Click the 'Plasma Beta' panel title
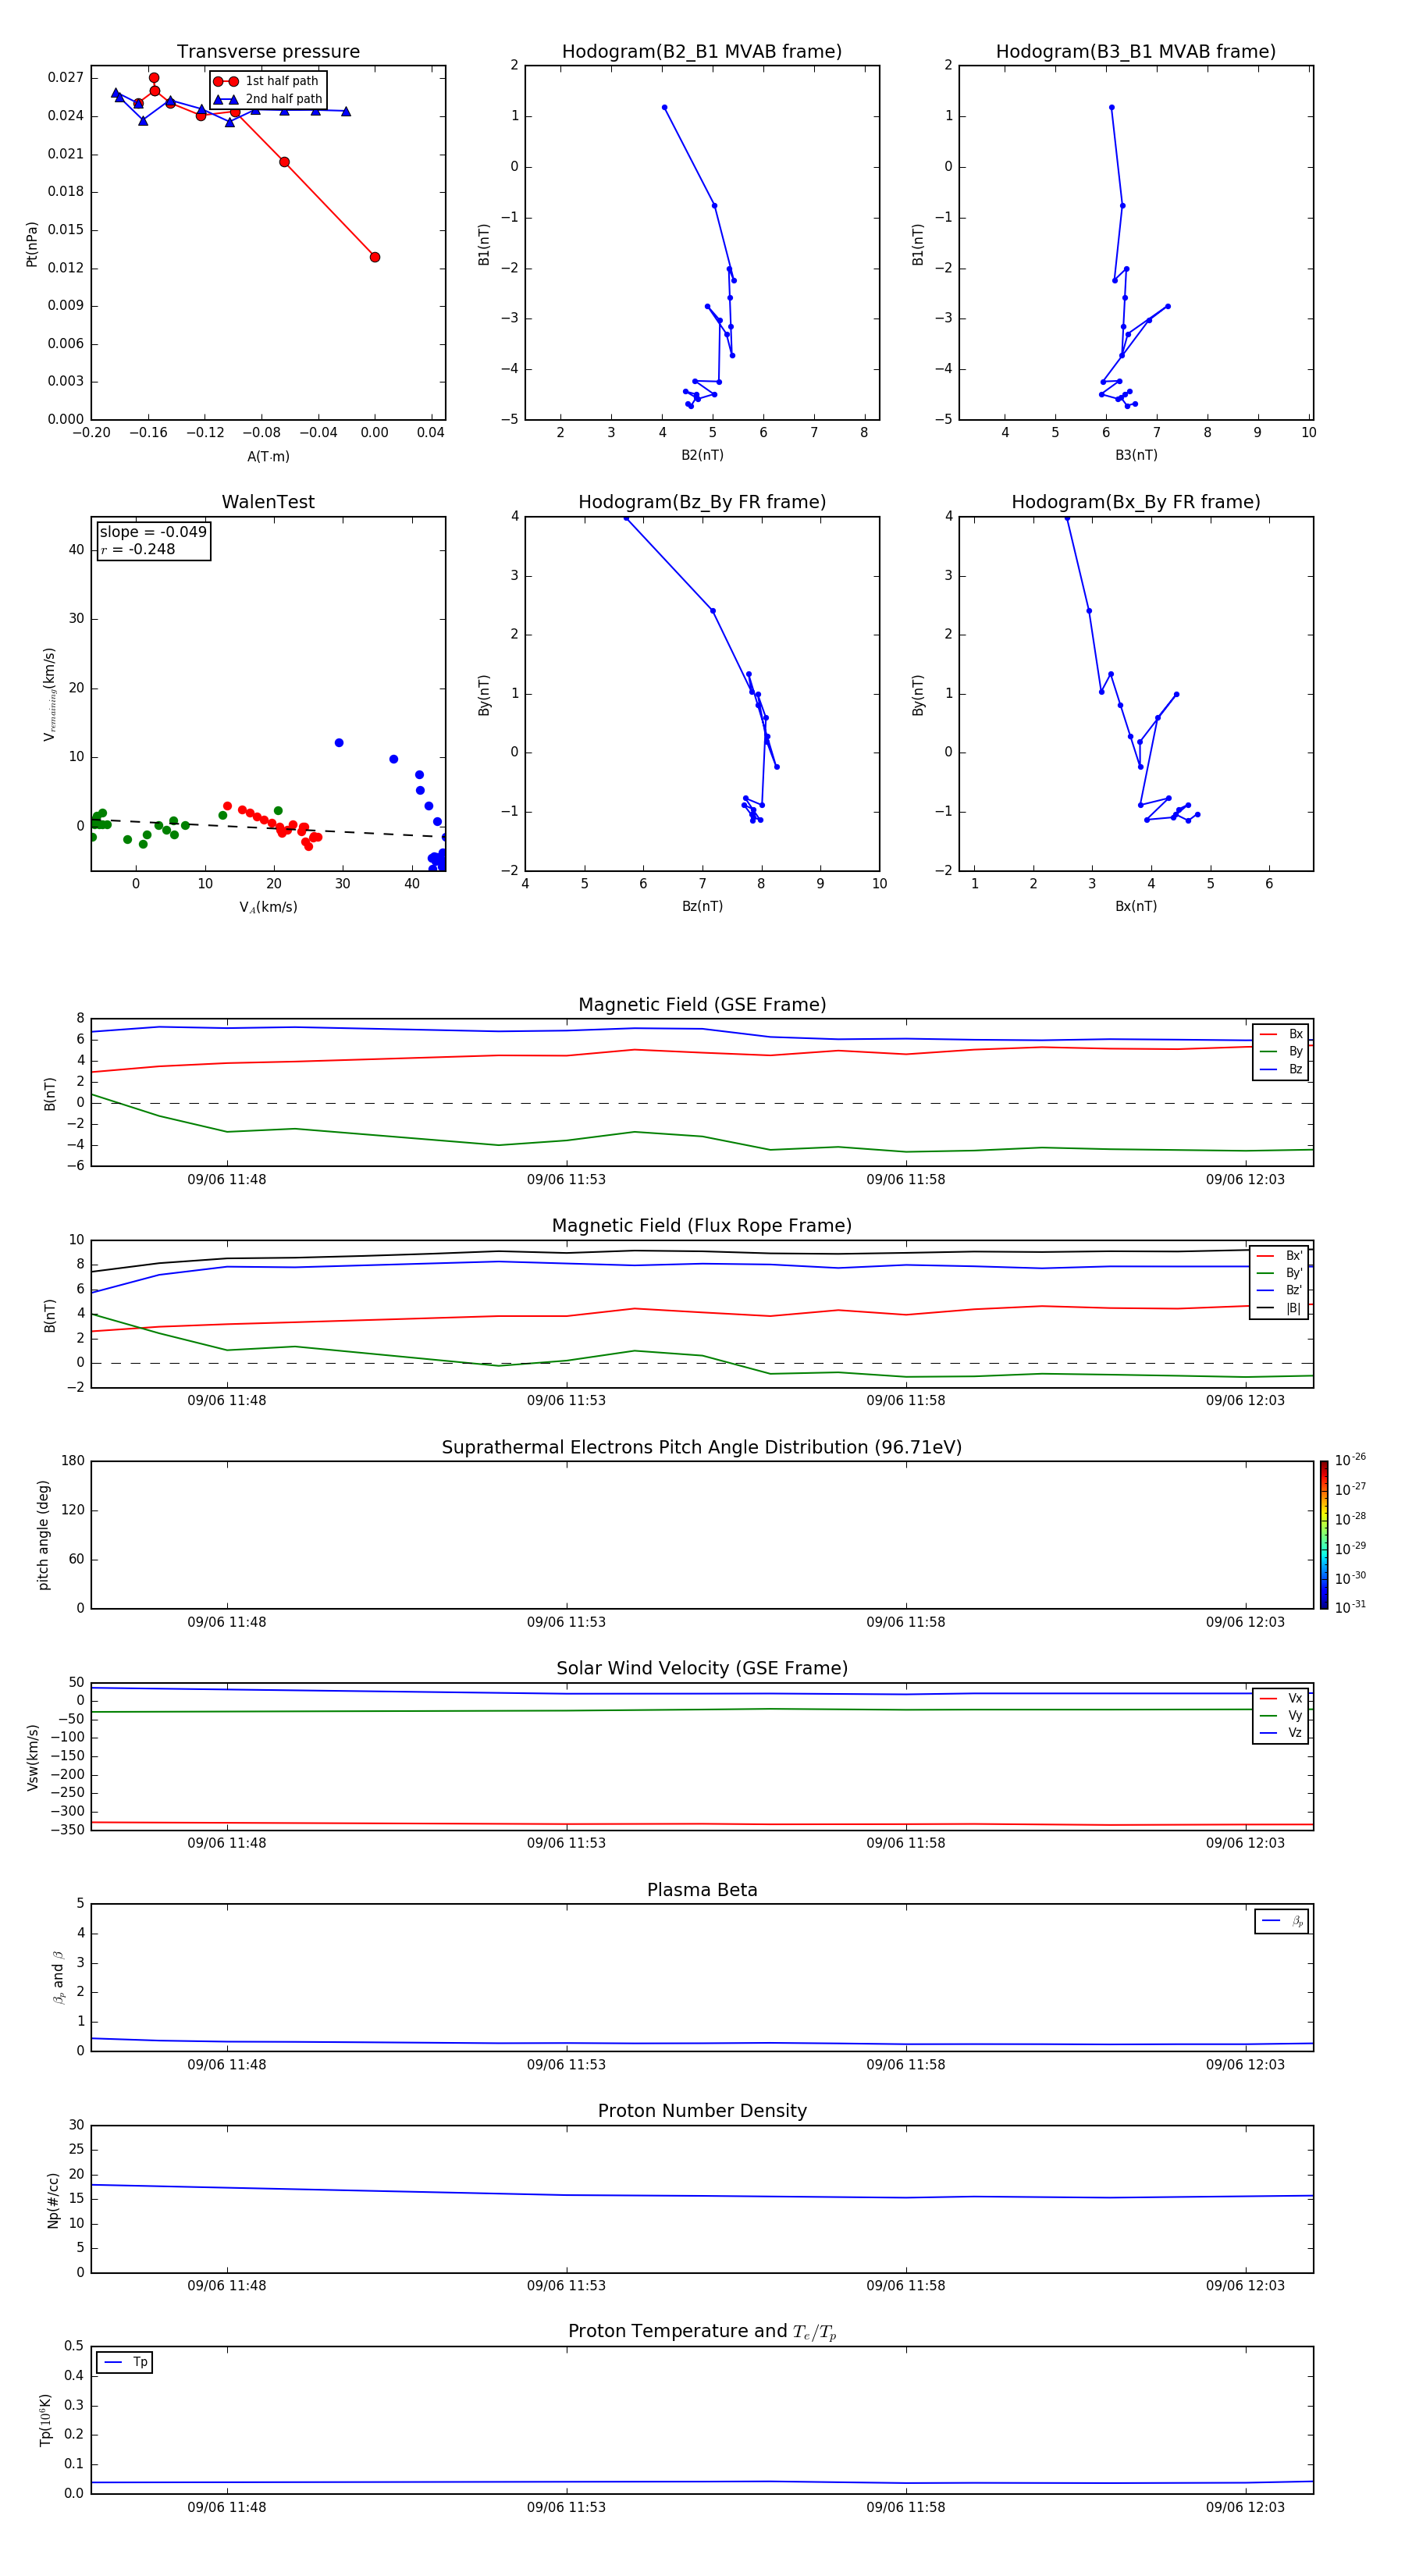The width and height of the screenshot is (1405, 2576). (702, 1891)
